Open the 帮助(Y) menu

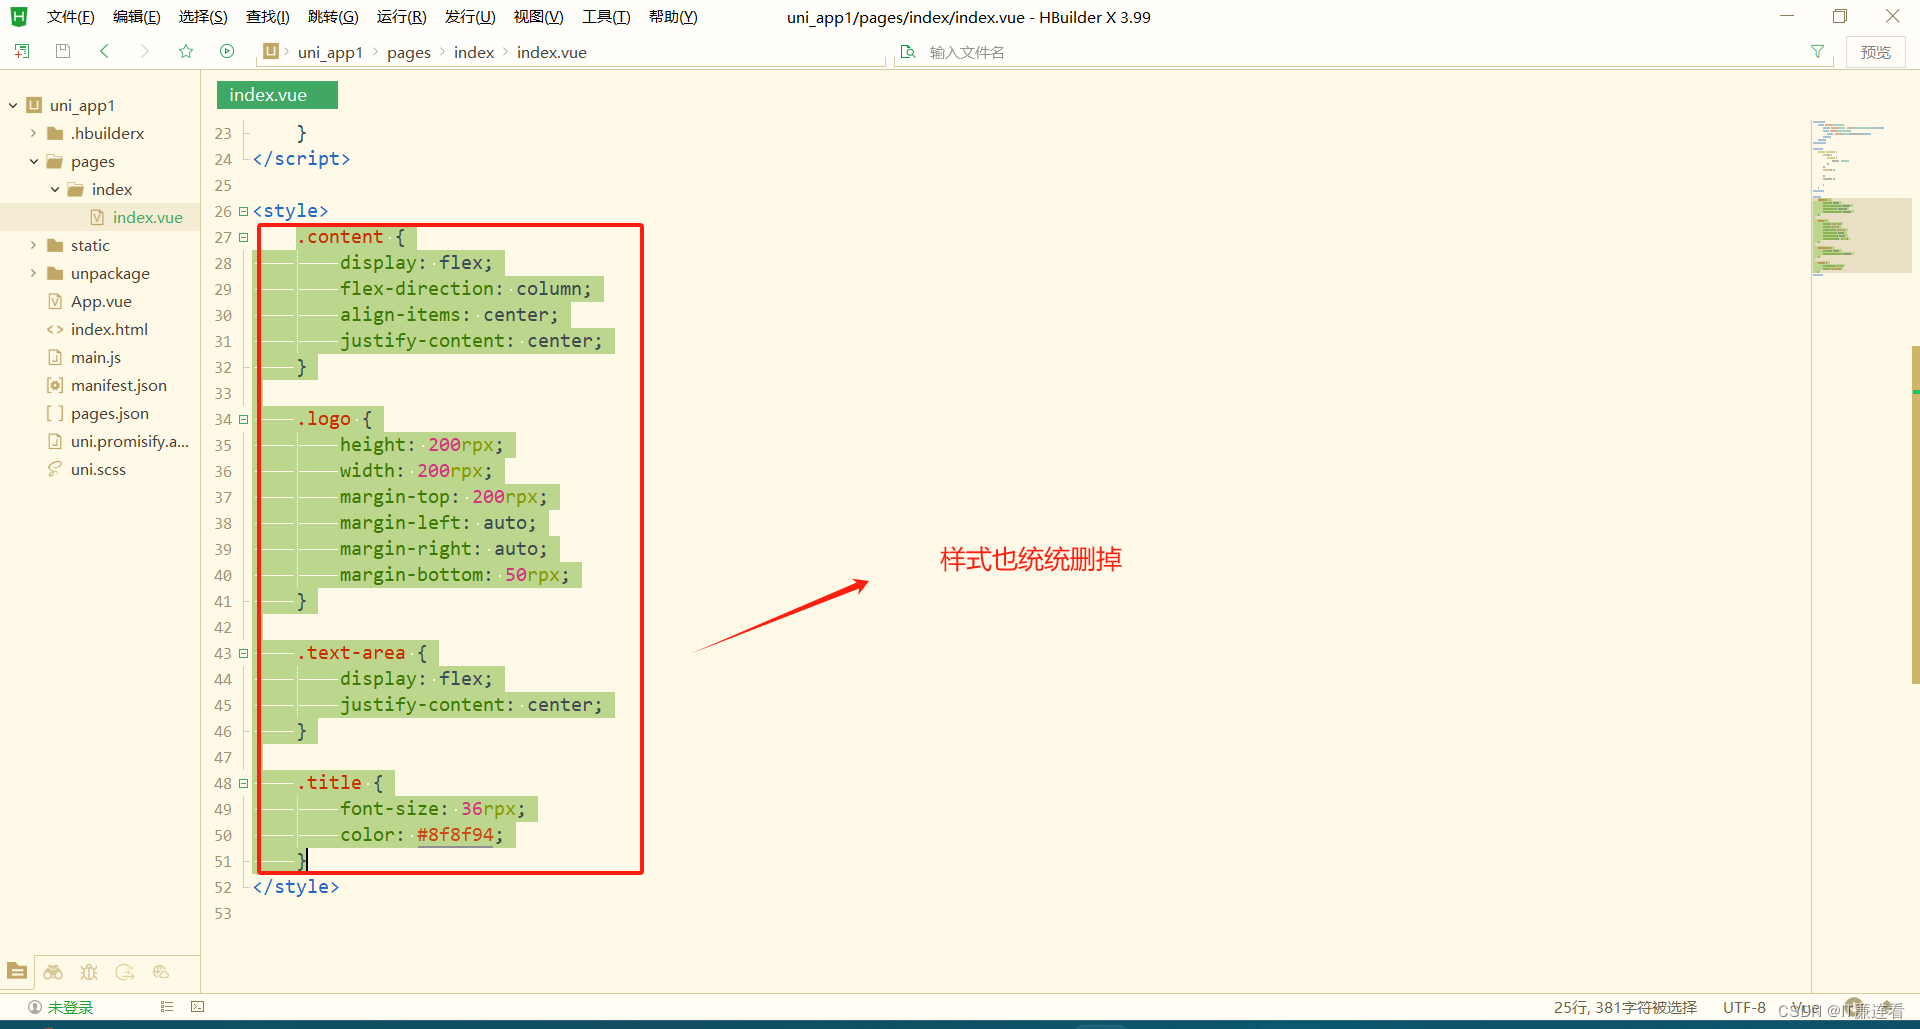673,17
